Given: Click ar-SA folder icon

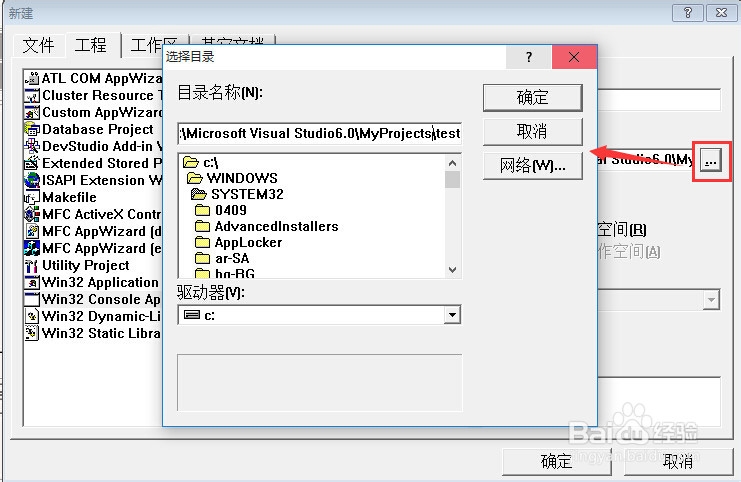Looking at the screenshot, I should click(x=202, y=258).
